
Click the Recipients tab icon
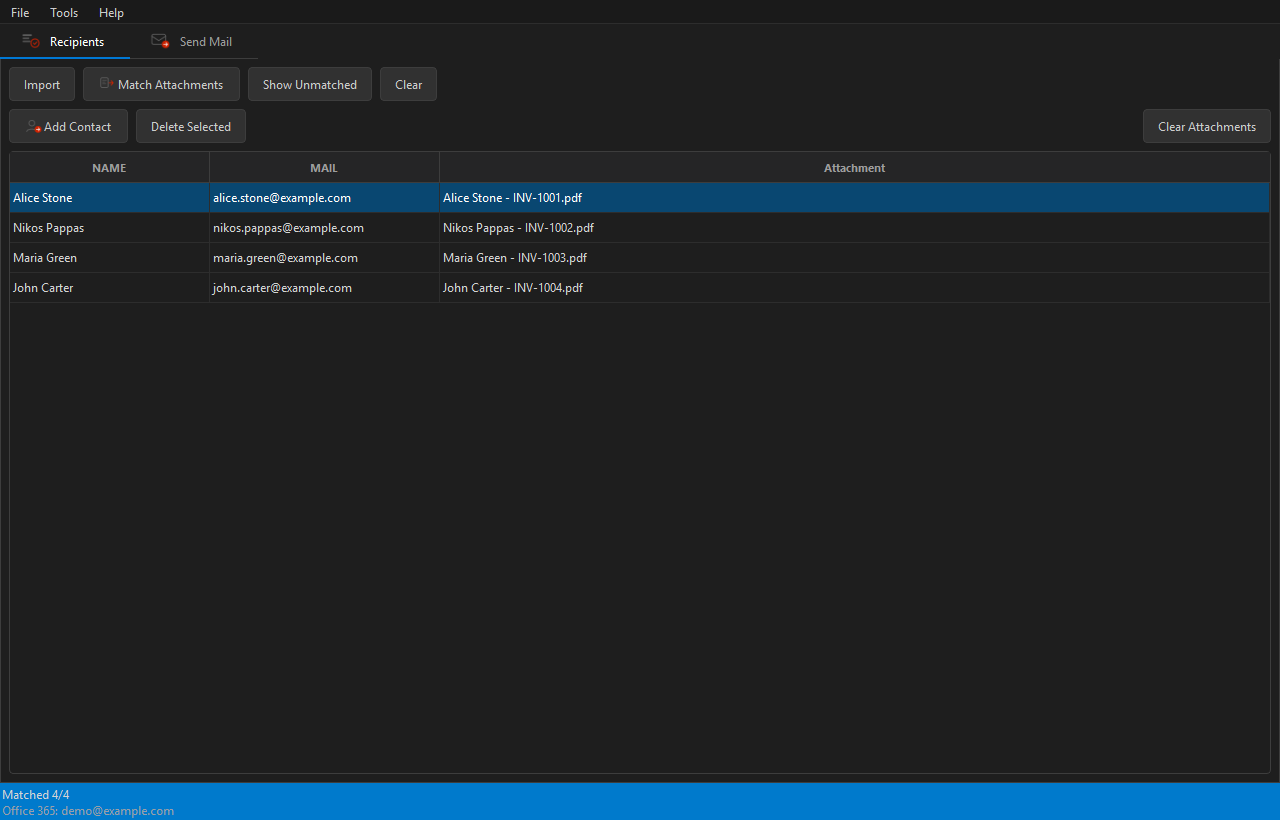[x=31, y=41]
